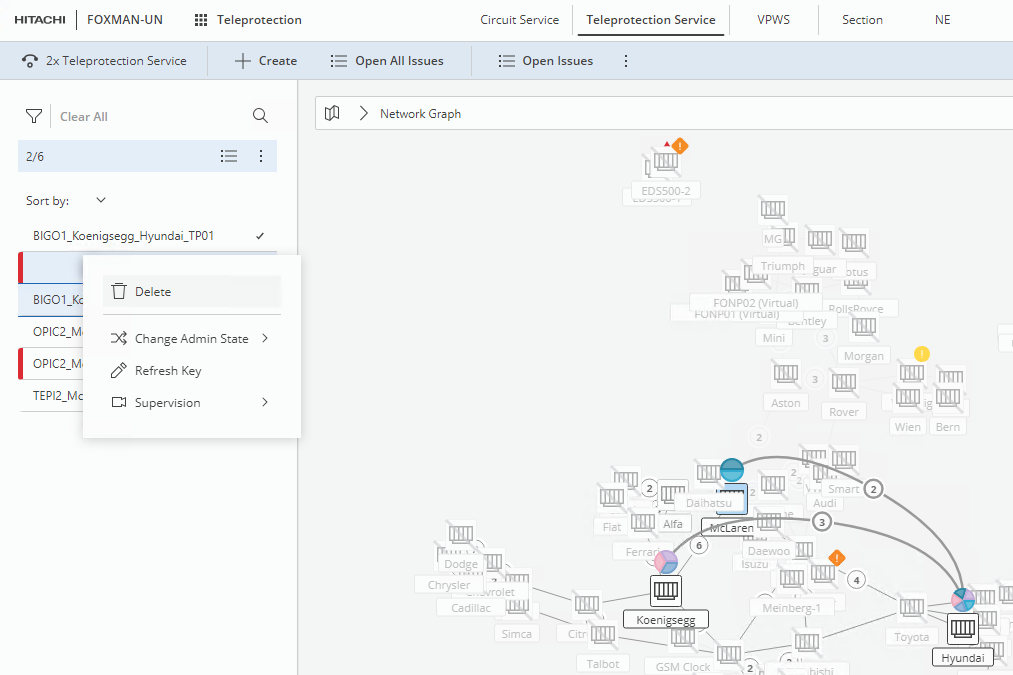The width and height of the screenshot is (1013, 675).
Task: Expand the Sort by dropdown
Action: [x=101, y=201]
